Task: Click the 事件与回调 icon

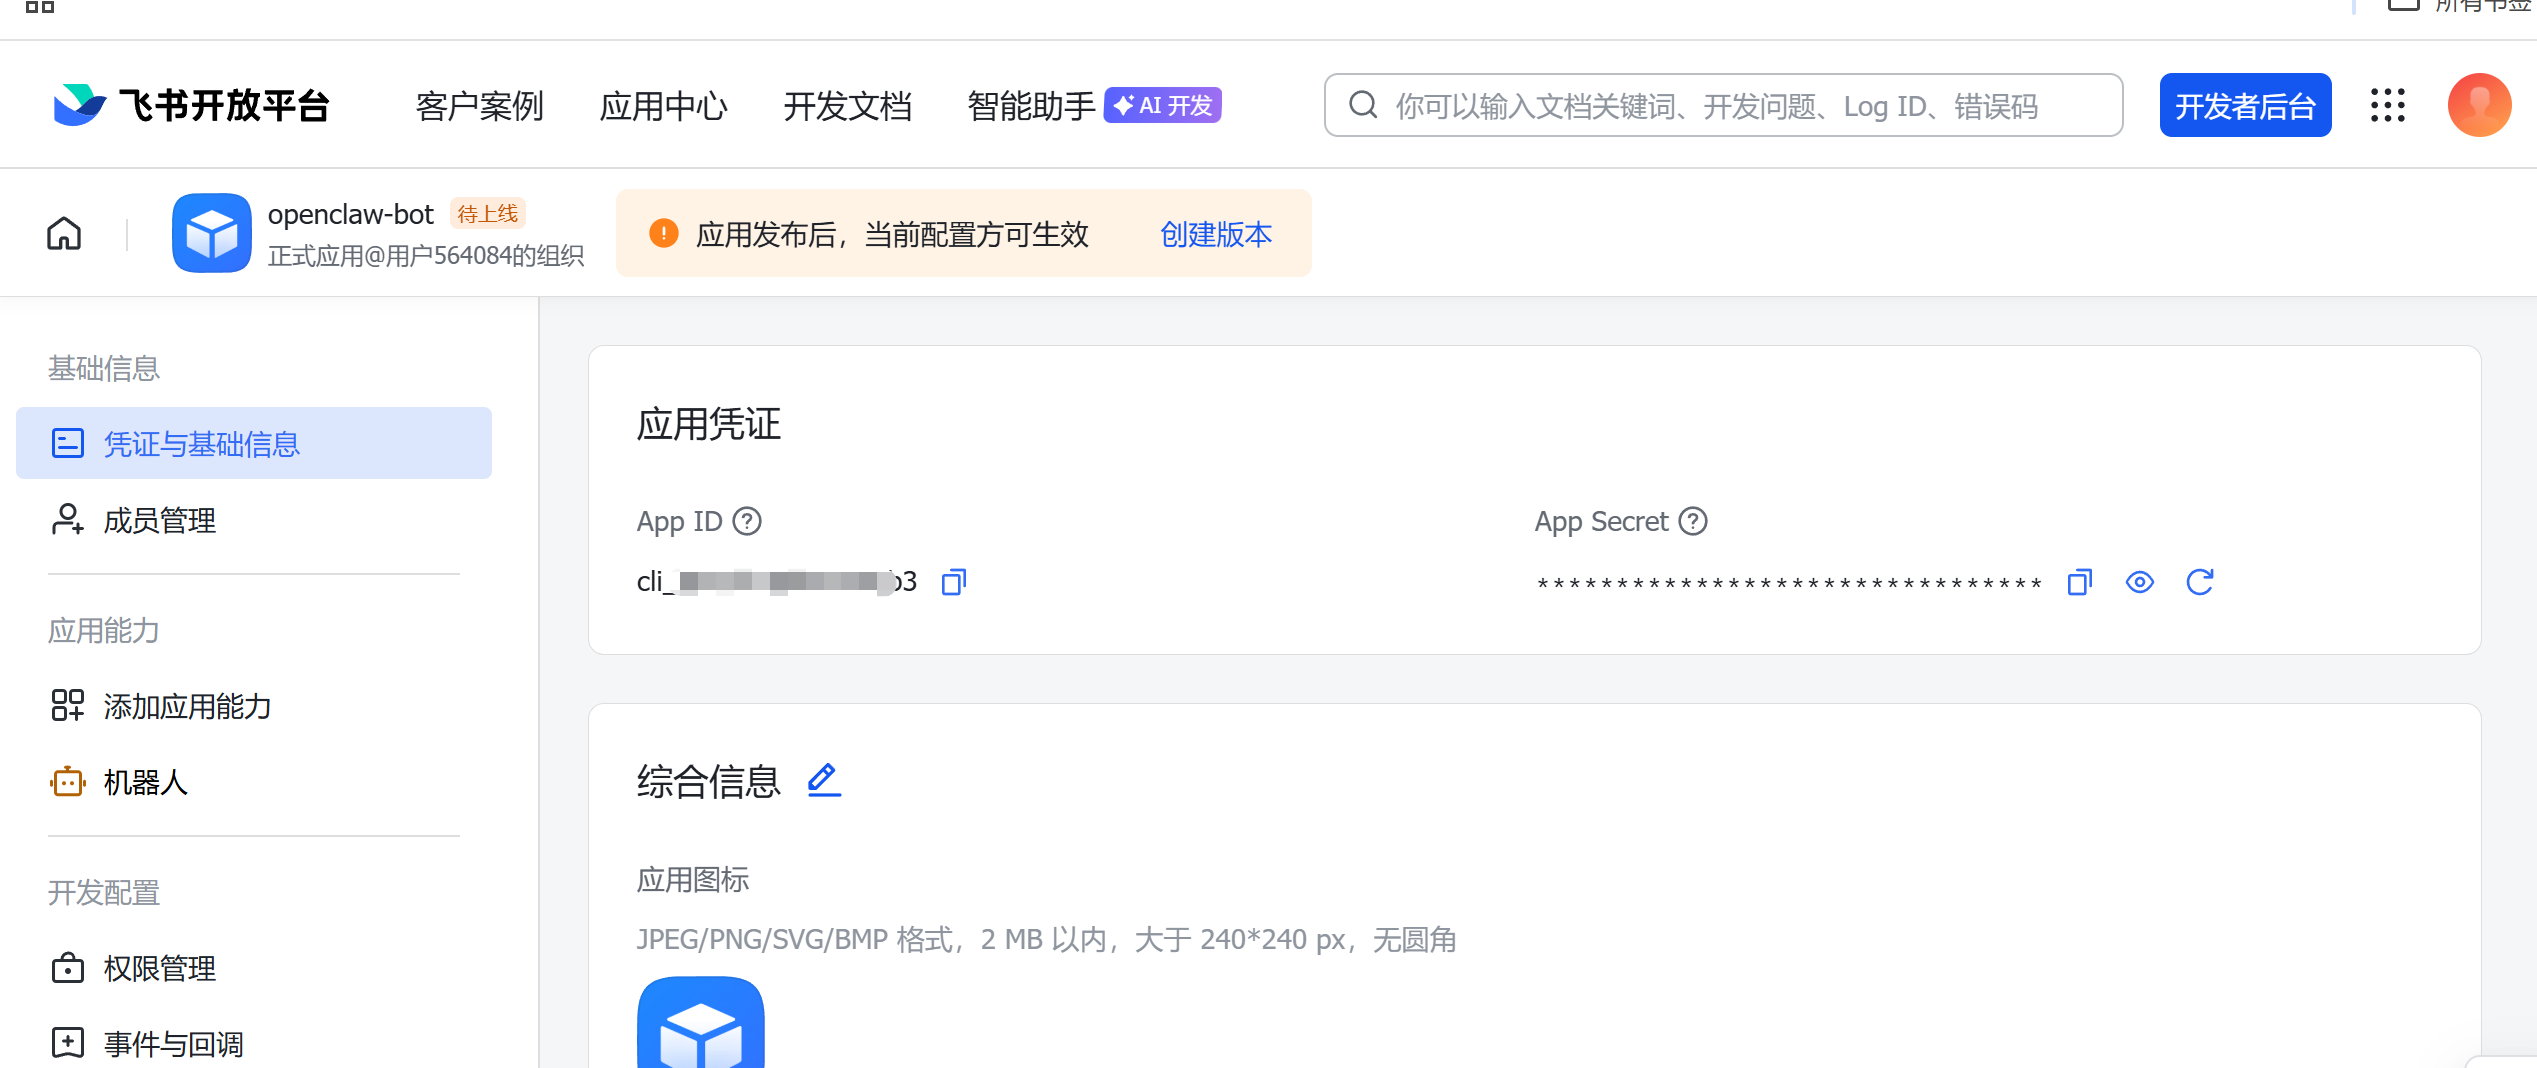Action: 68,1043
